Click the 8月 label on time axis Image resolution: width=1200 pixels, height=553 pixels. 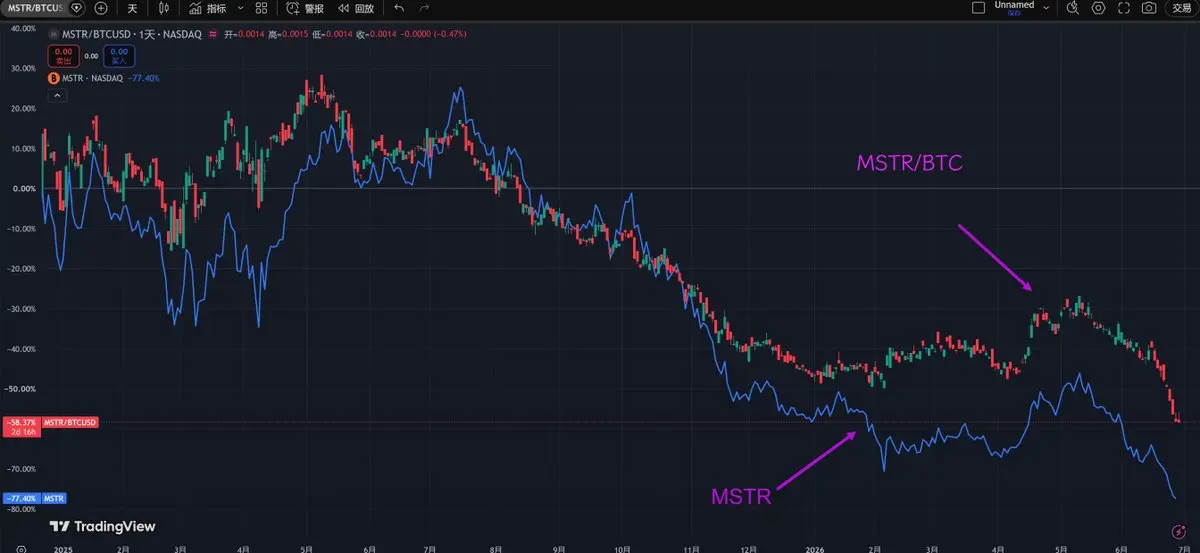tap(496, 548)
